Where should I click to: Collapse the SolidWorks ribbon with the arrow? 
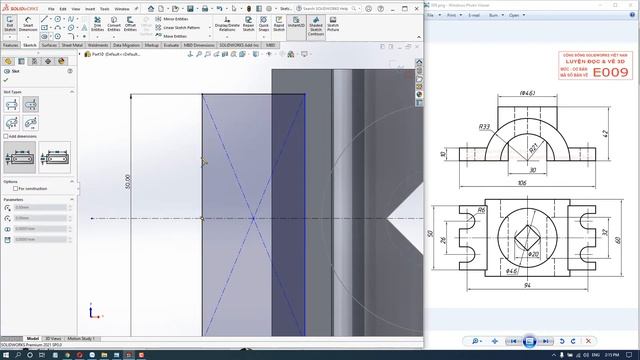pyautogui.click(x=419, y=37)
